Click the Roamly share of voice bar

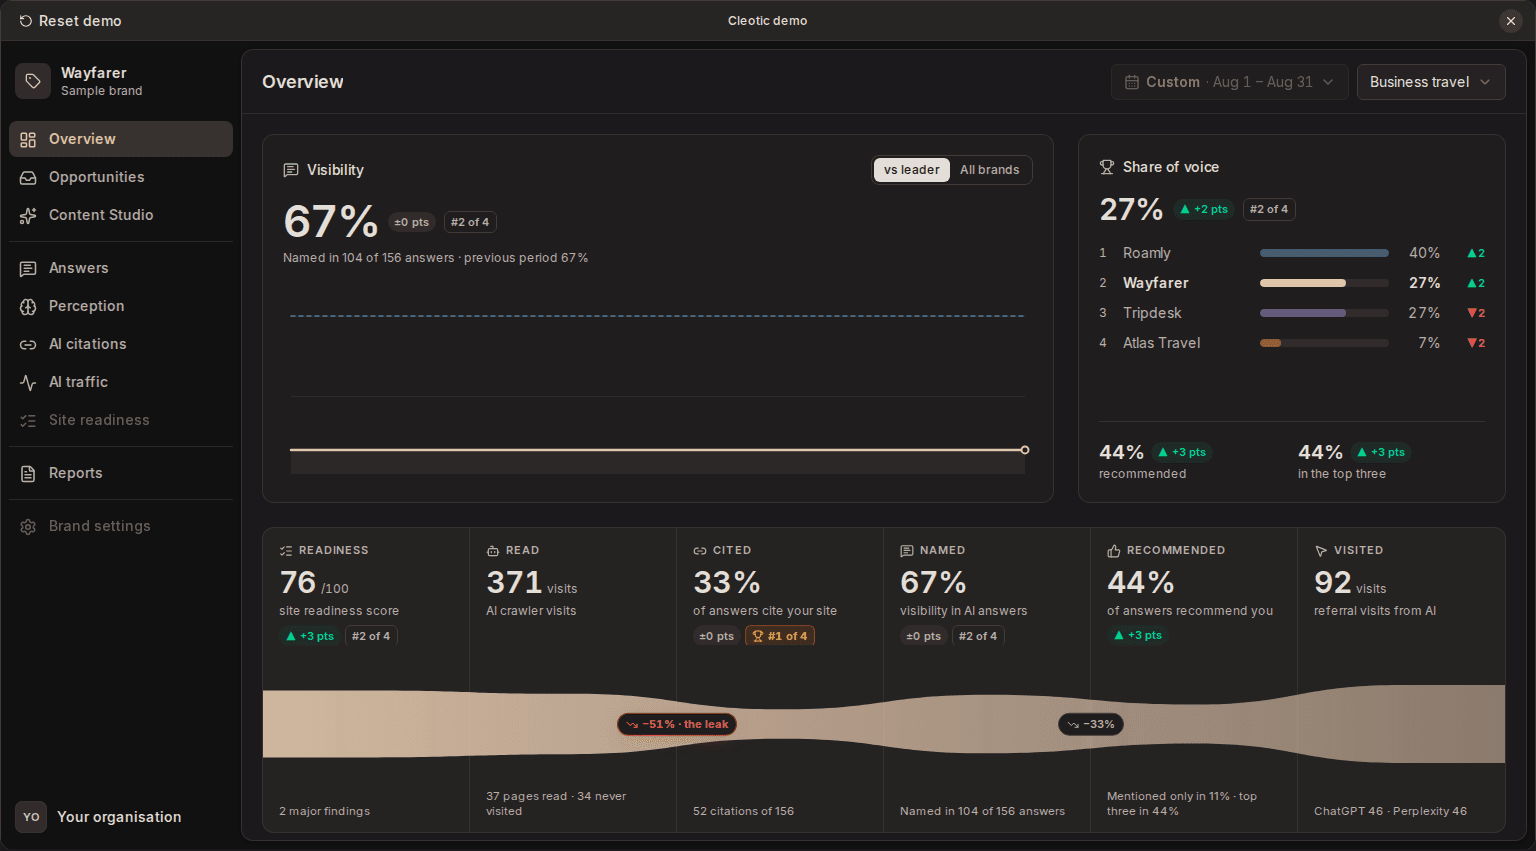click(x=1324, y=253)
